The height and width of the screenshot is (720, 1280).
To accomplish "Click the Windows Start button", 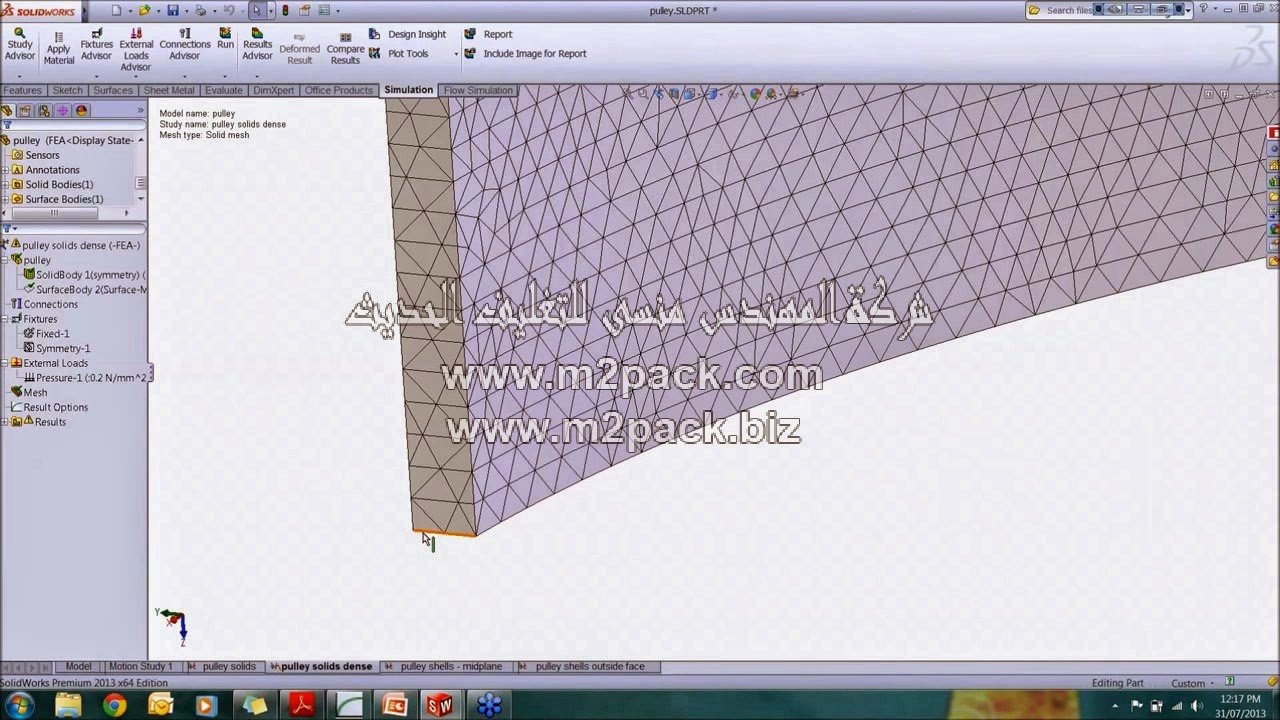I will click(19, 705).
